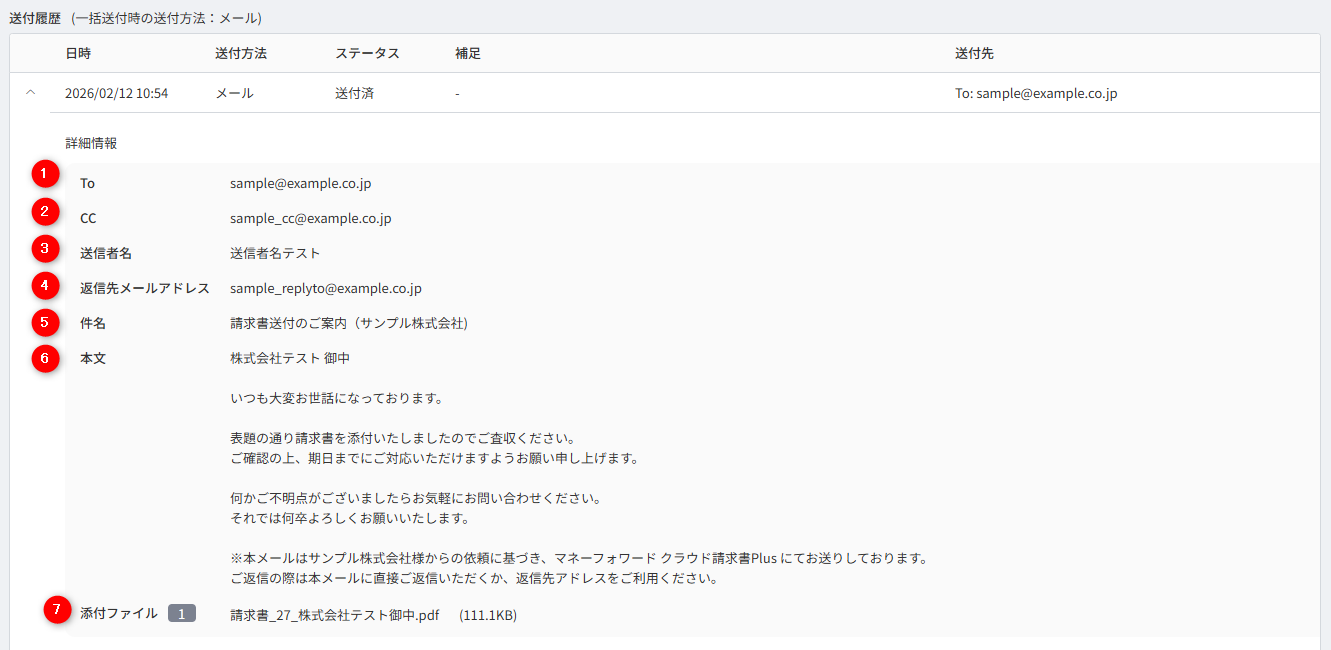
Task: Click red numbered marker 3 beside 送信者名
Action: (x=45, y=246)
